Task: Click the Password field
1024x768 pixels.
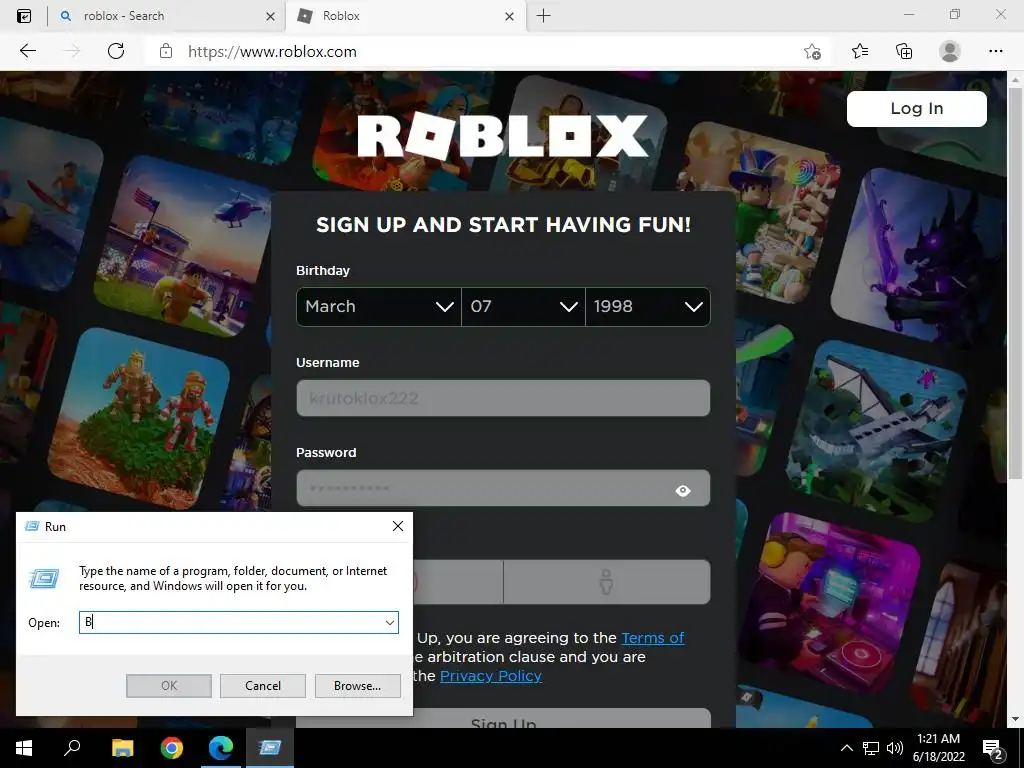Action: 503,488
